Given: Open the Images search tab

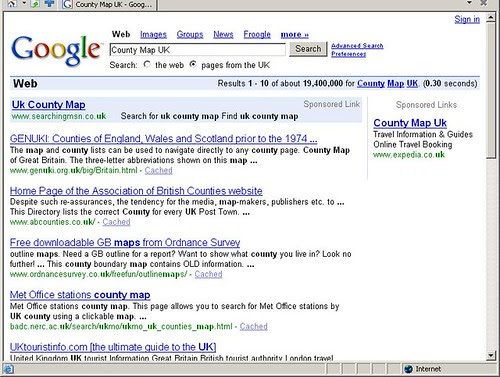Looking at the screenshot, I should coord(153,34).
